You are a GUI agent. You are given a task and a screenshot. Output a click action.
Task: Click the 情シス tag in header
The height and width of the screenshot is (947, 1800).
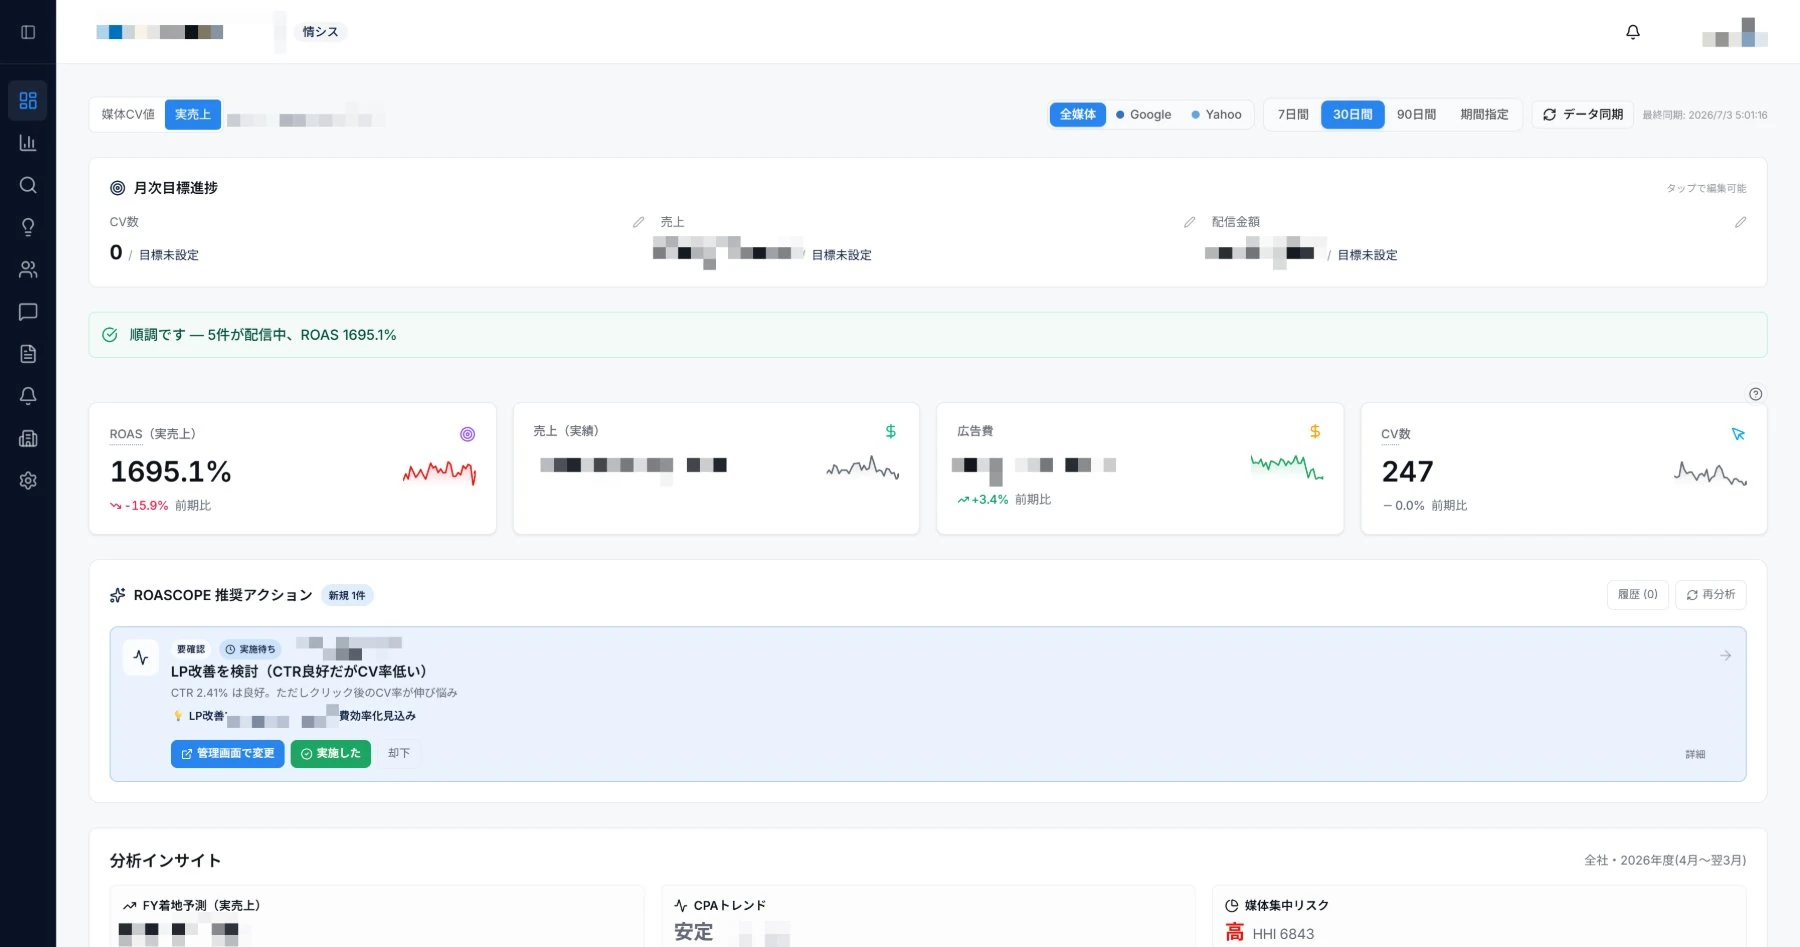click(320, 32)
